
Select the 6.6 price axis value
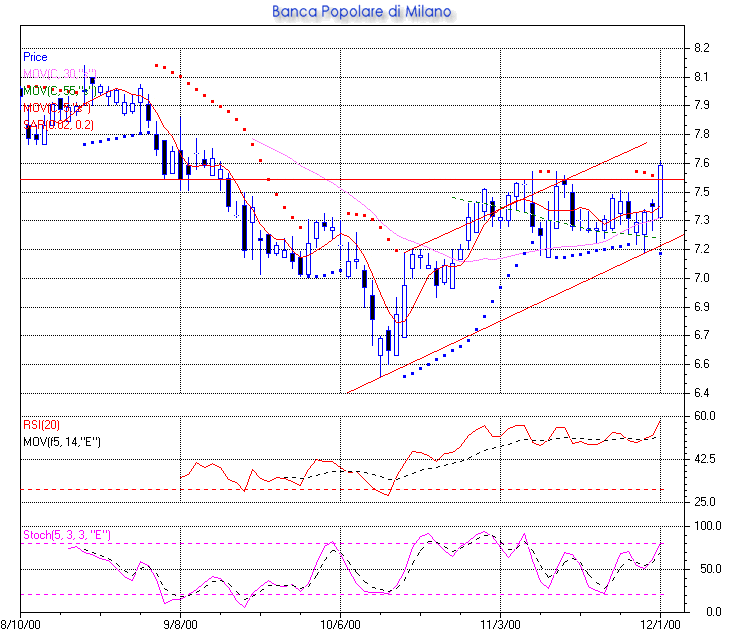click(x=702, y=364)
